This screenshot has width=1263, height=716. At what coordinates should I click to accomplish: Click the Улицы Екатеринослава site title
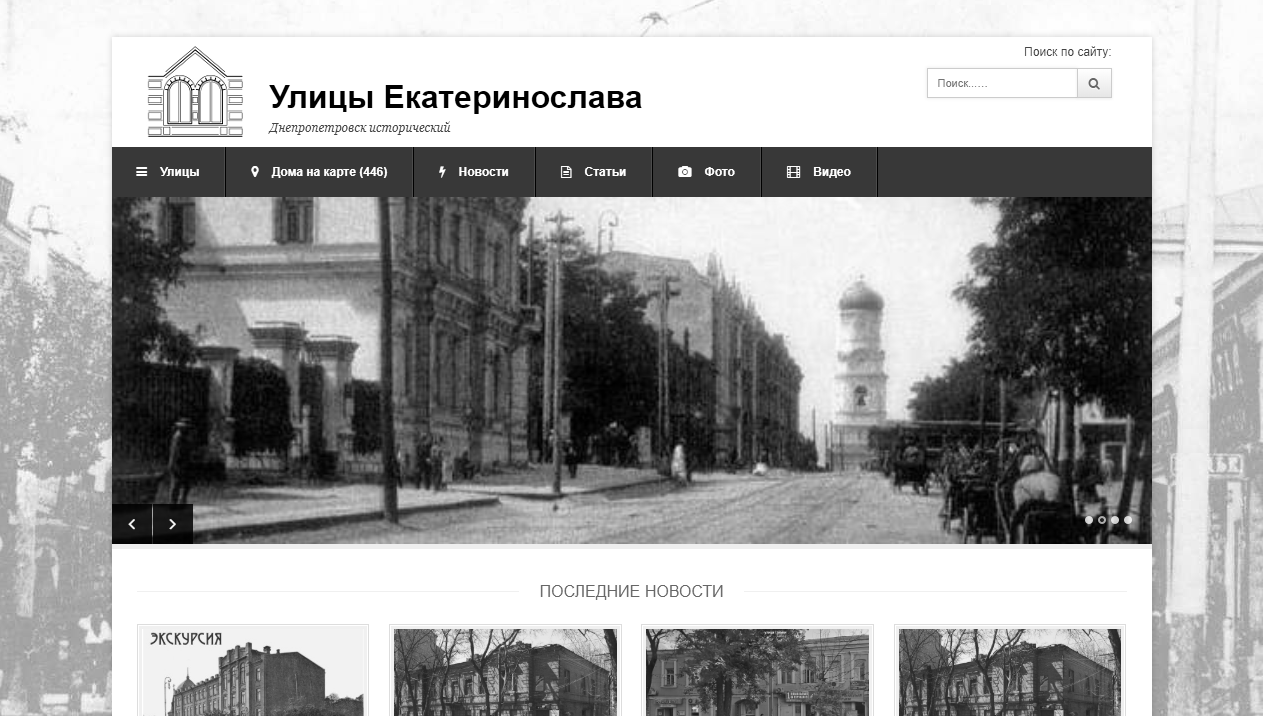(x=455, y=98)
